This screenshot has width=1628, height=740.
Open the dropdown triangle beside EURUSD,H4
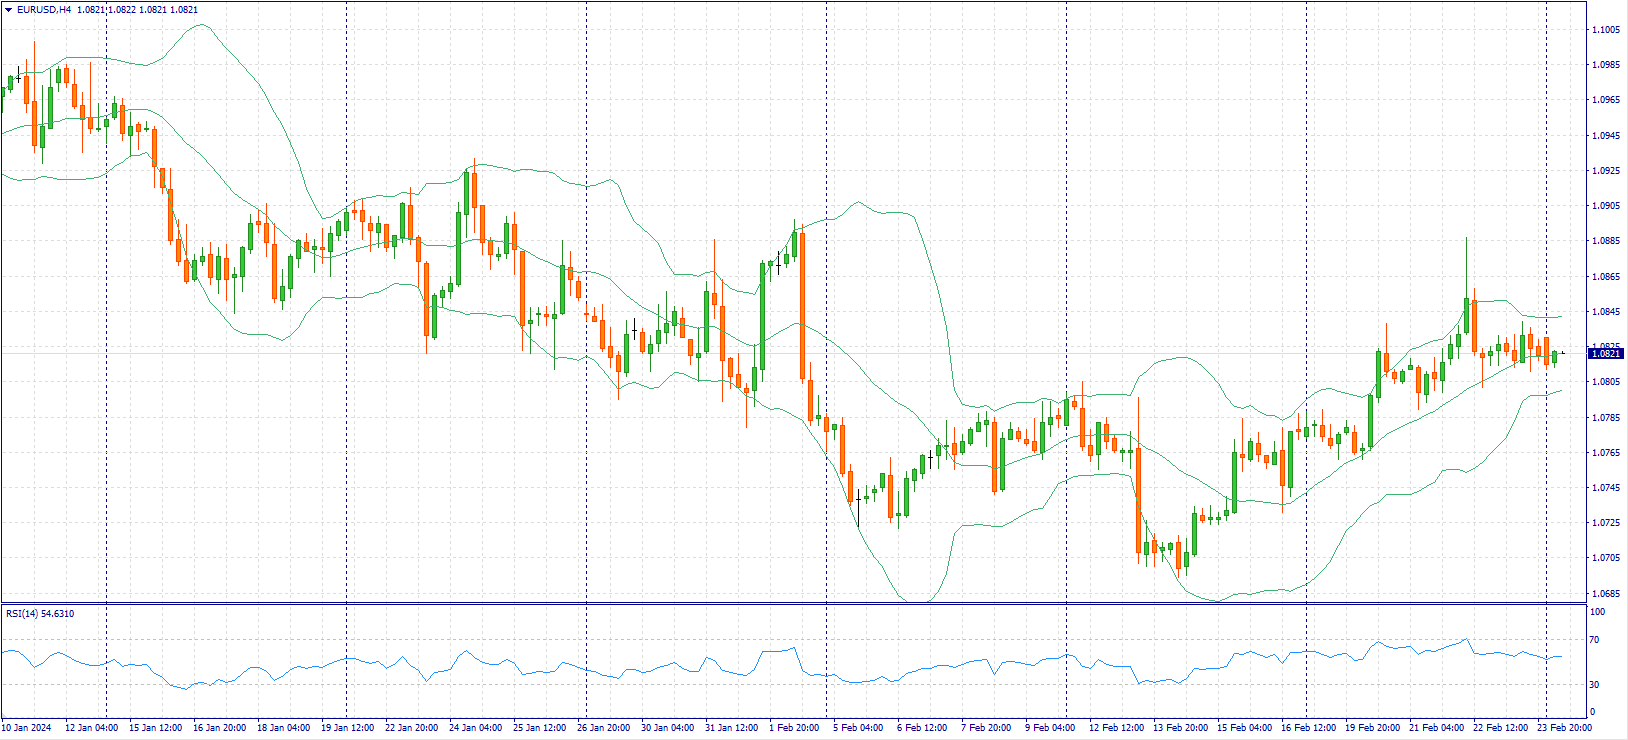coord(8,10)
